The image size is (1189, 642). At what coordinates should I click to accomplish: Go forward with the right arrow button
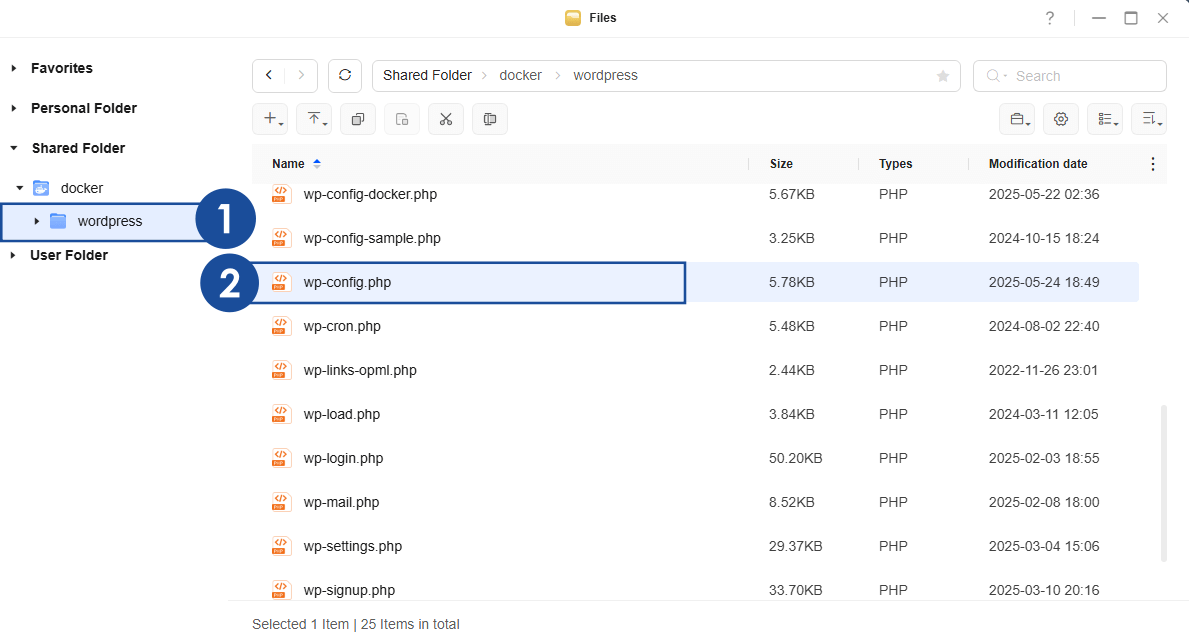[301, 75]
